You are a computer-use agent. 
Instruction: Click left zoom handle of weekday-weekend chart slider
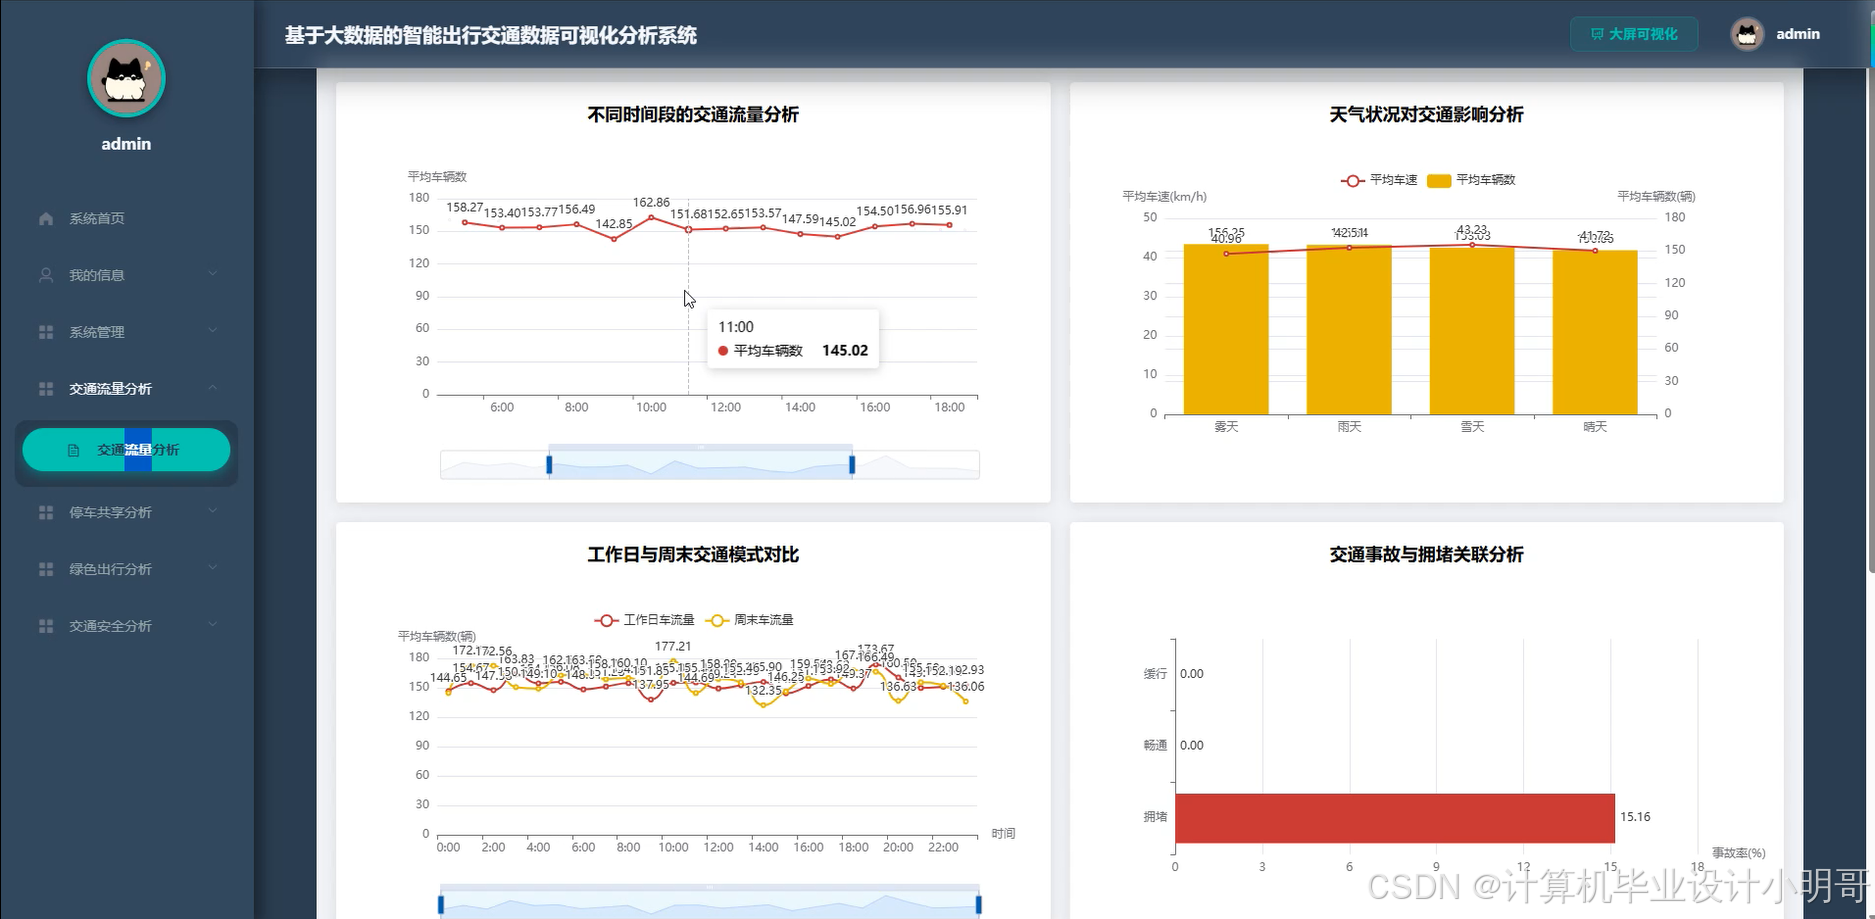click(441, 905)
